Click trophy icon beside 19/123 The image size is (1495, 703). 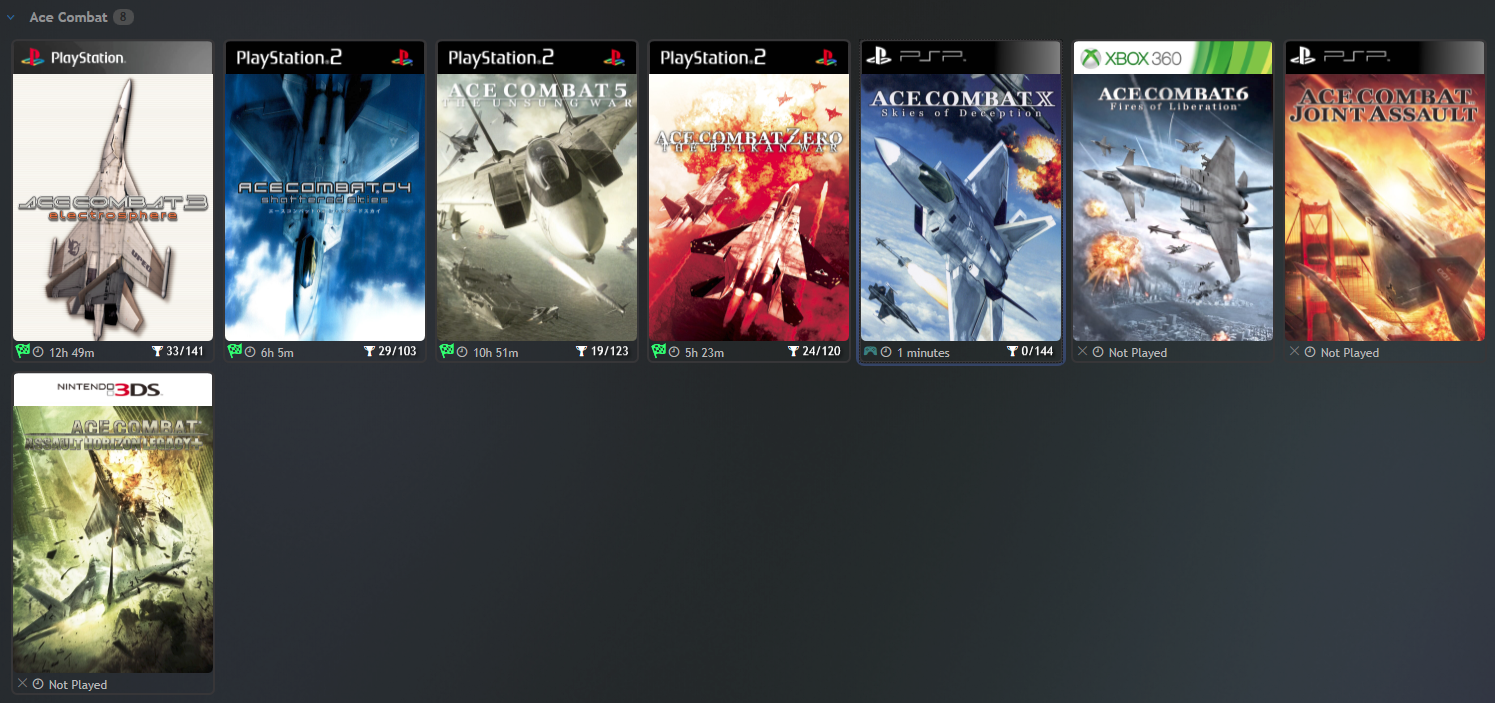(581, 352)
